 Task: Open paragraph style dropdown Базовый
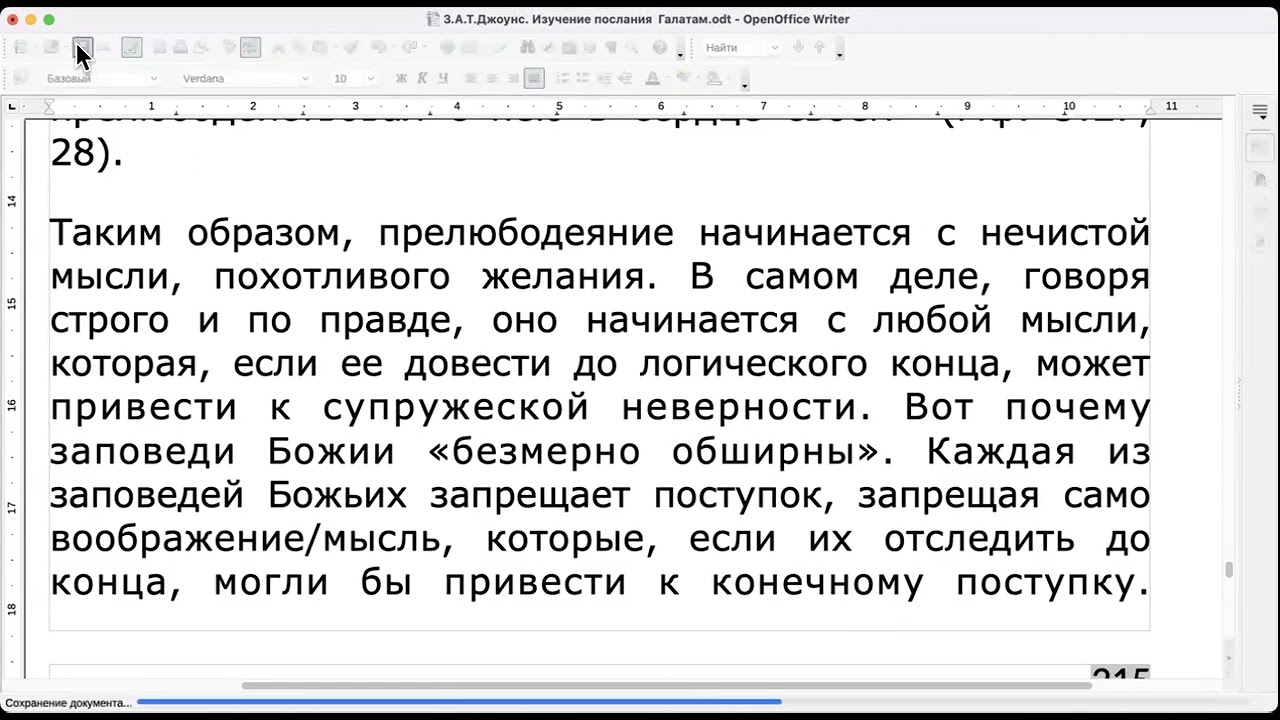coord(153,78)
